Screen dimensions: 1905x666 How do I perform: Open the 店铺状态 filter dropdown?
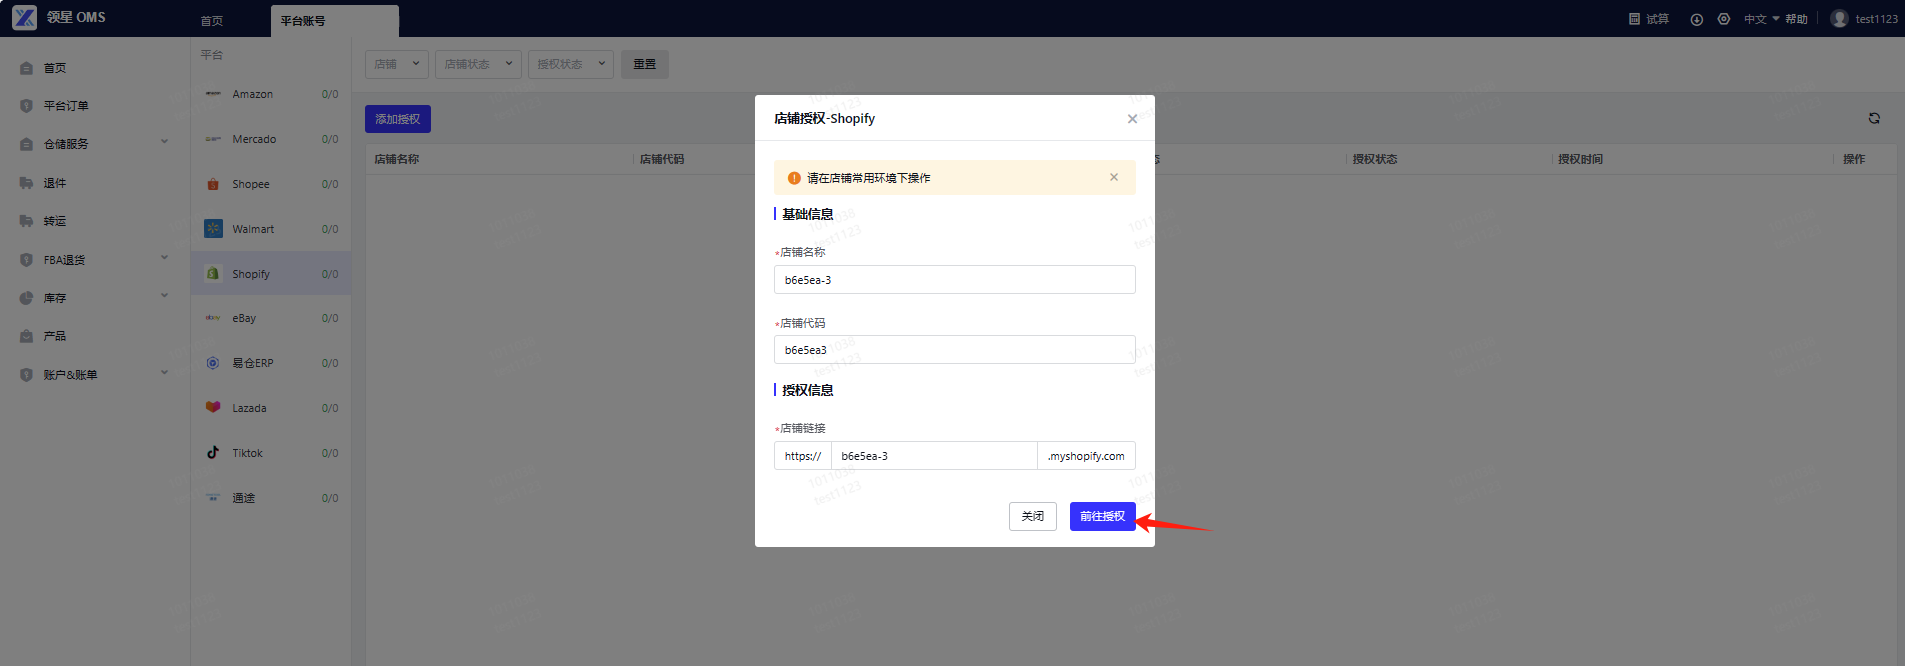pos(478,64)
